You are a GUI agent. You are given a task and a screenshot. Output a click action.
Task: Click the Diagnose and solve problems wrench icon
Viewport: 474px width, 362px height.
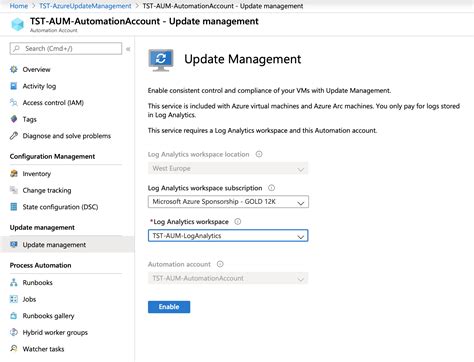coord(14,136)
